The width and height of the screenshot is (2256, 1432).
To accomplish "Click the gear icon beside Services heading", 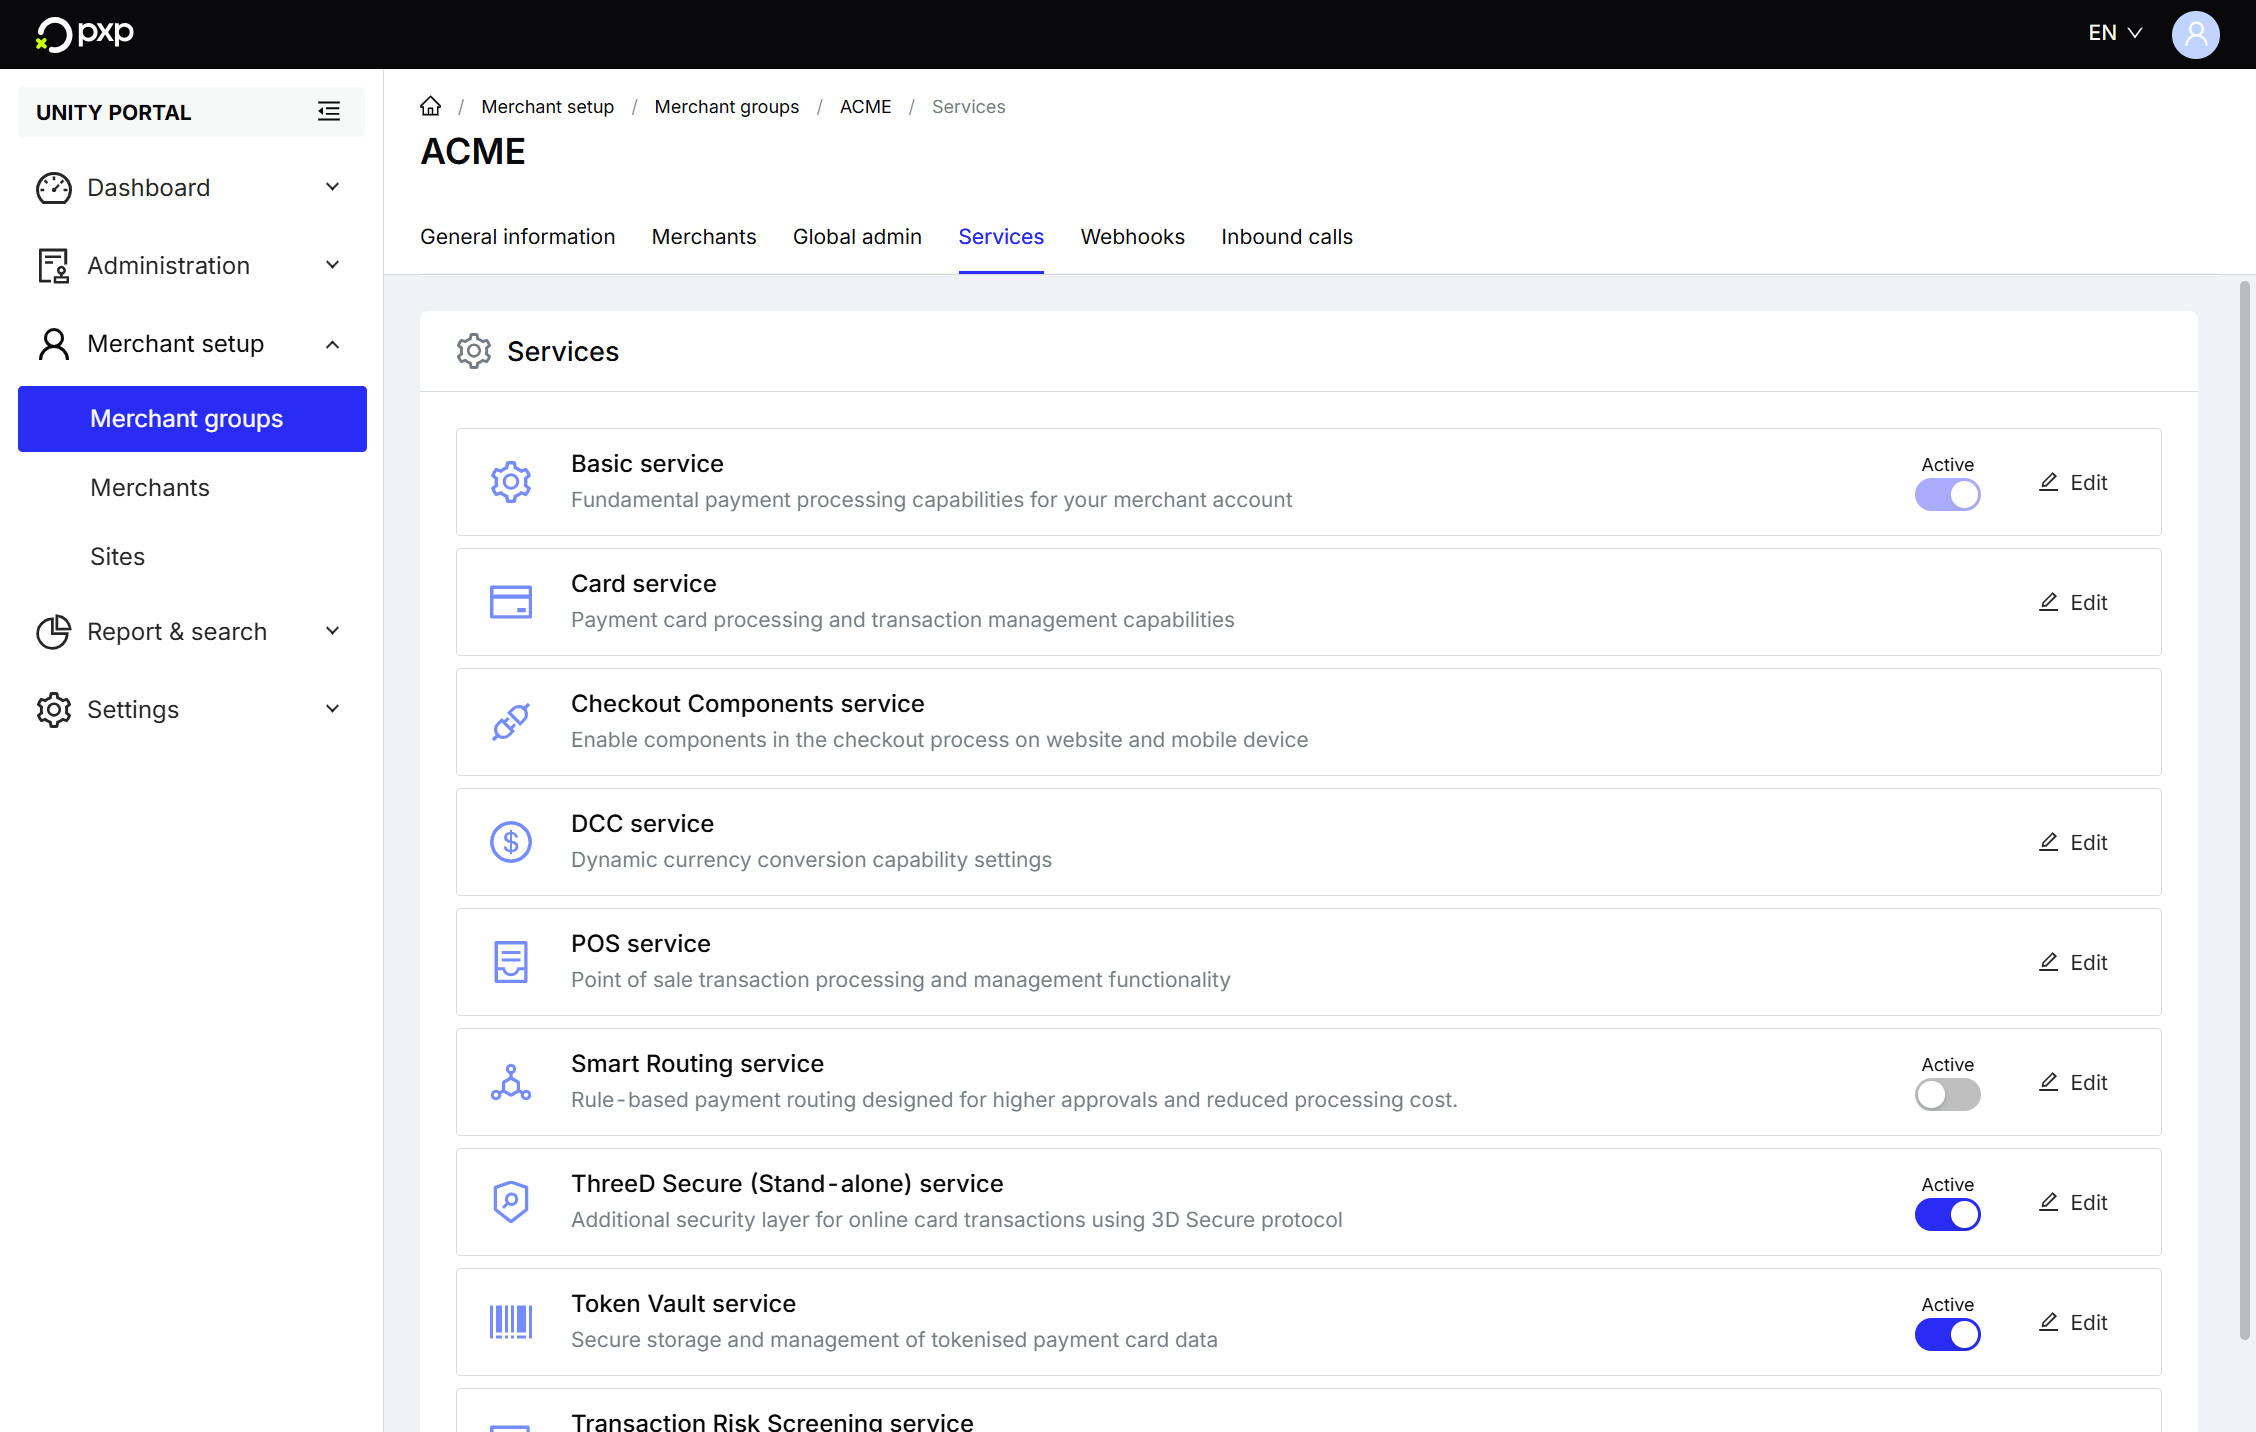I will click(x=474, y=351).
